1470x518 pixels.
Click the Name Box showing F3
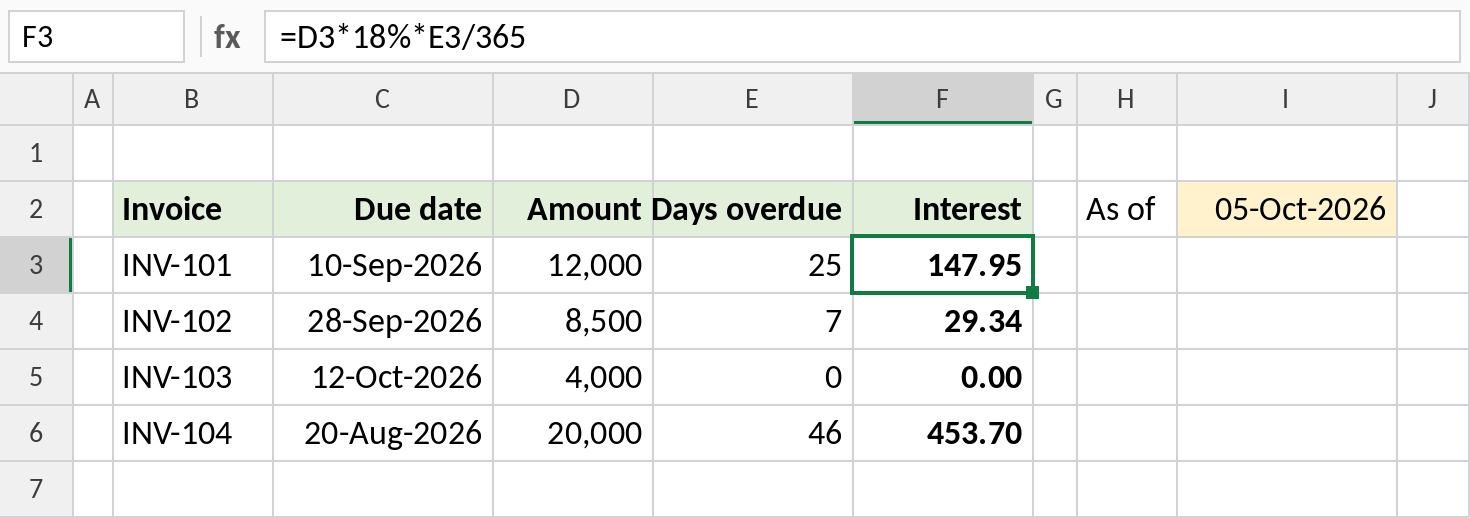96,37
